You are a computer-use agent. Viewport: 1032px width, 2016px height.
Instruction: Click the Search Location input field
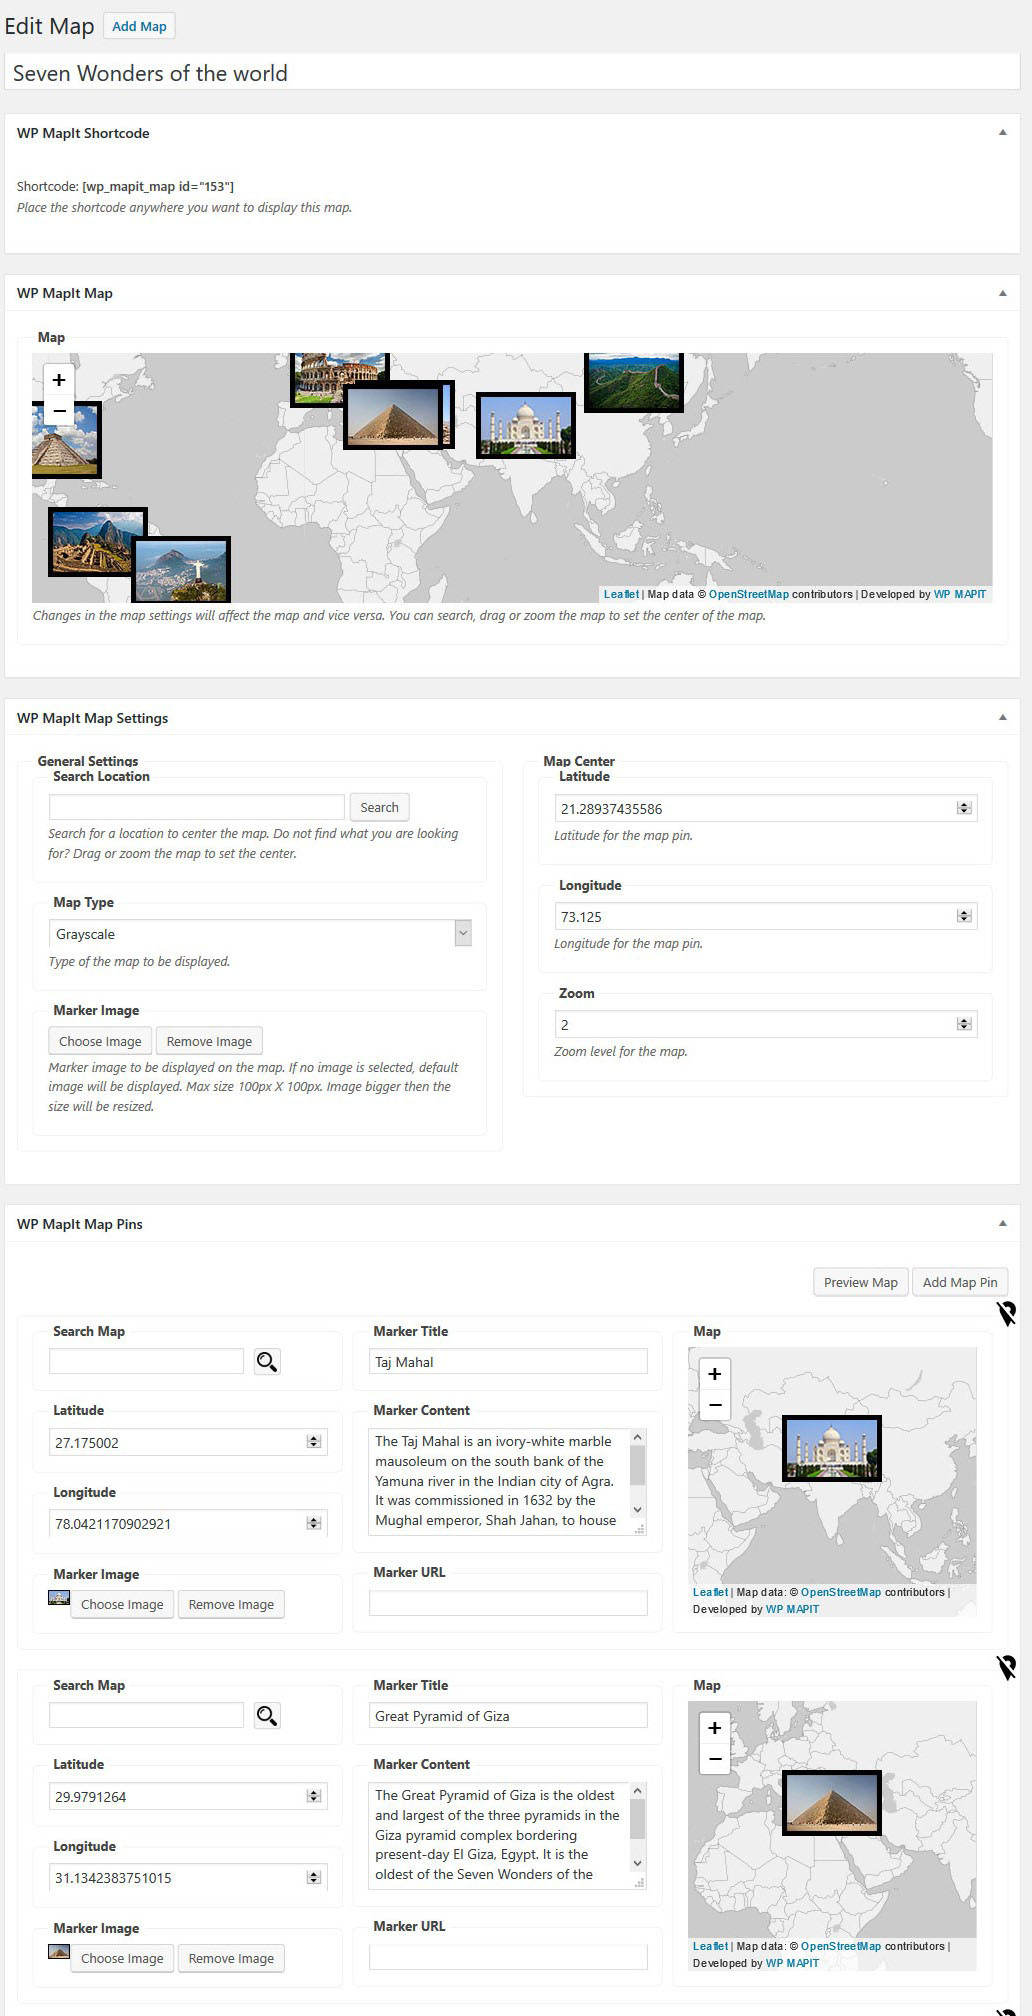197,807
